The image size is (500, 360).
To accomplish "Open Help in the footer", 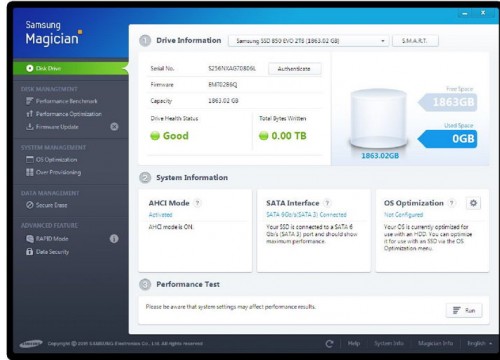I will coord(354,343).
